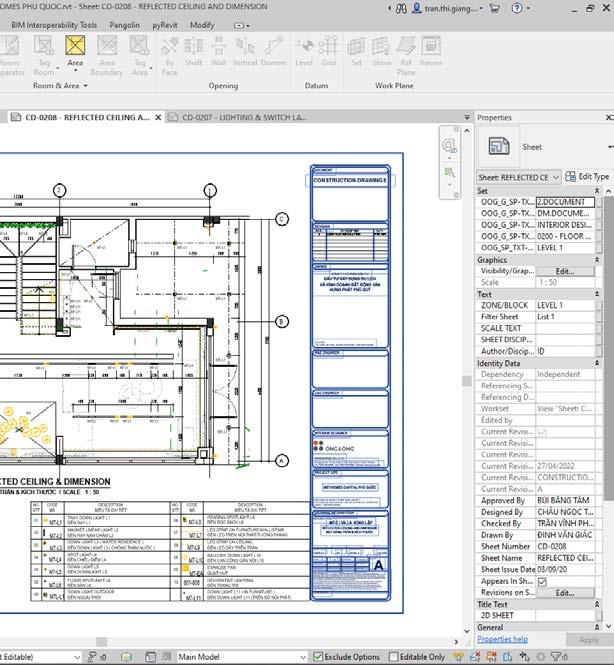This screenshot has width=614, height=665.
Task: Select the Area tool icon
Action: [75, 45]
